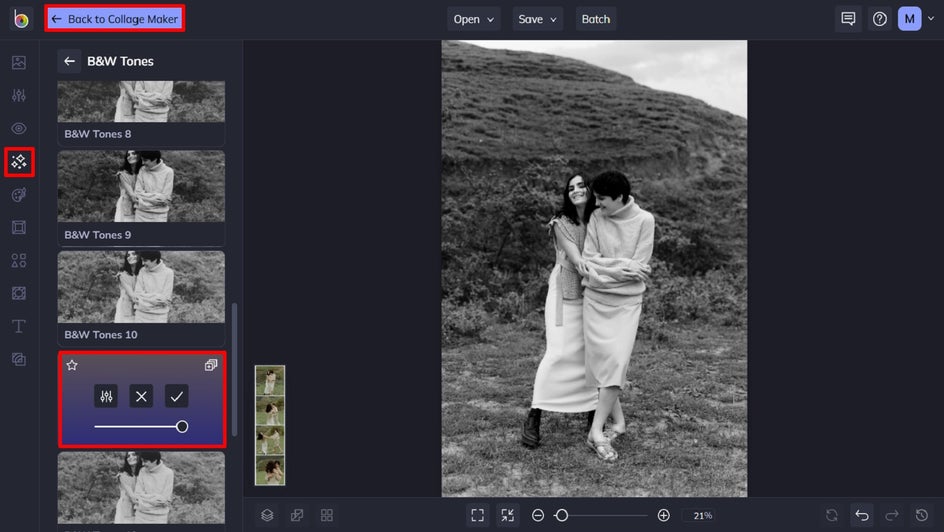This screenshot has height=532, width=944.
Task: Click the reset refresh icon in bottom bar
Action: point(831,515)
